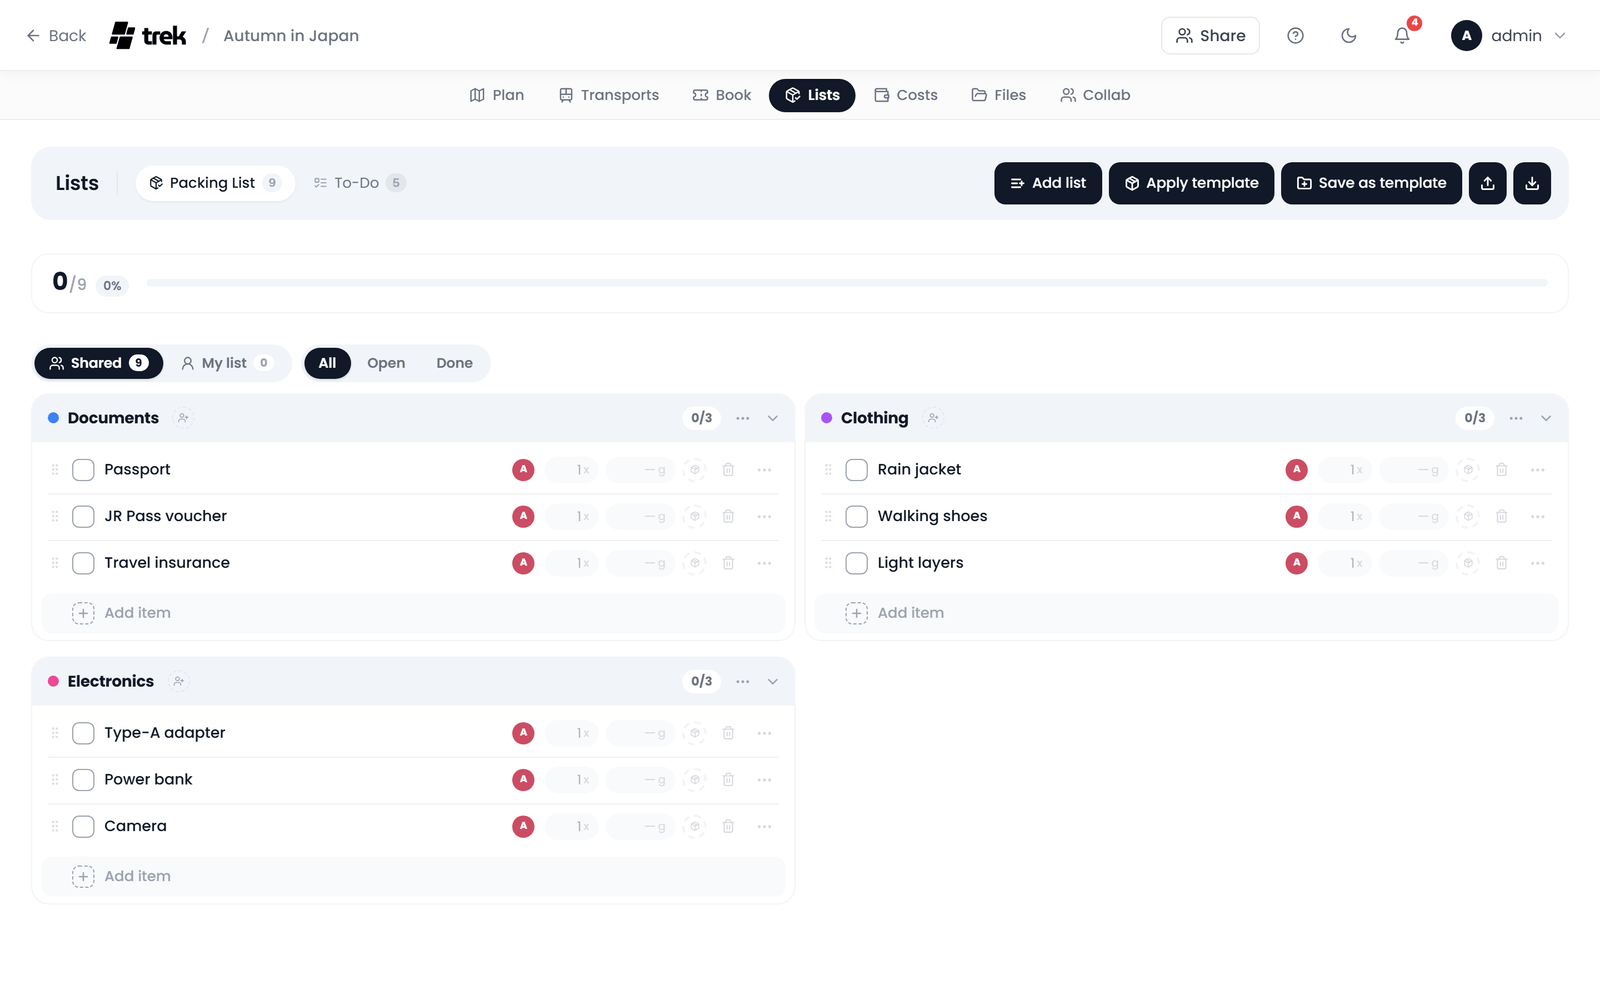Viewport: 1600px width, 1000px height.
Task: Click the assign-person icon next to Documents
Action: 183,418
